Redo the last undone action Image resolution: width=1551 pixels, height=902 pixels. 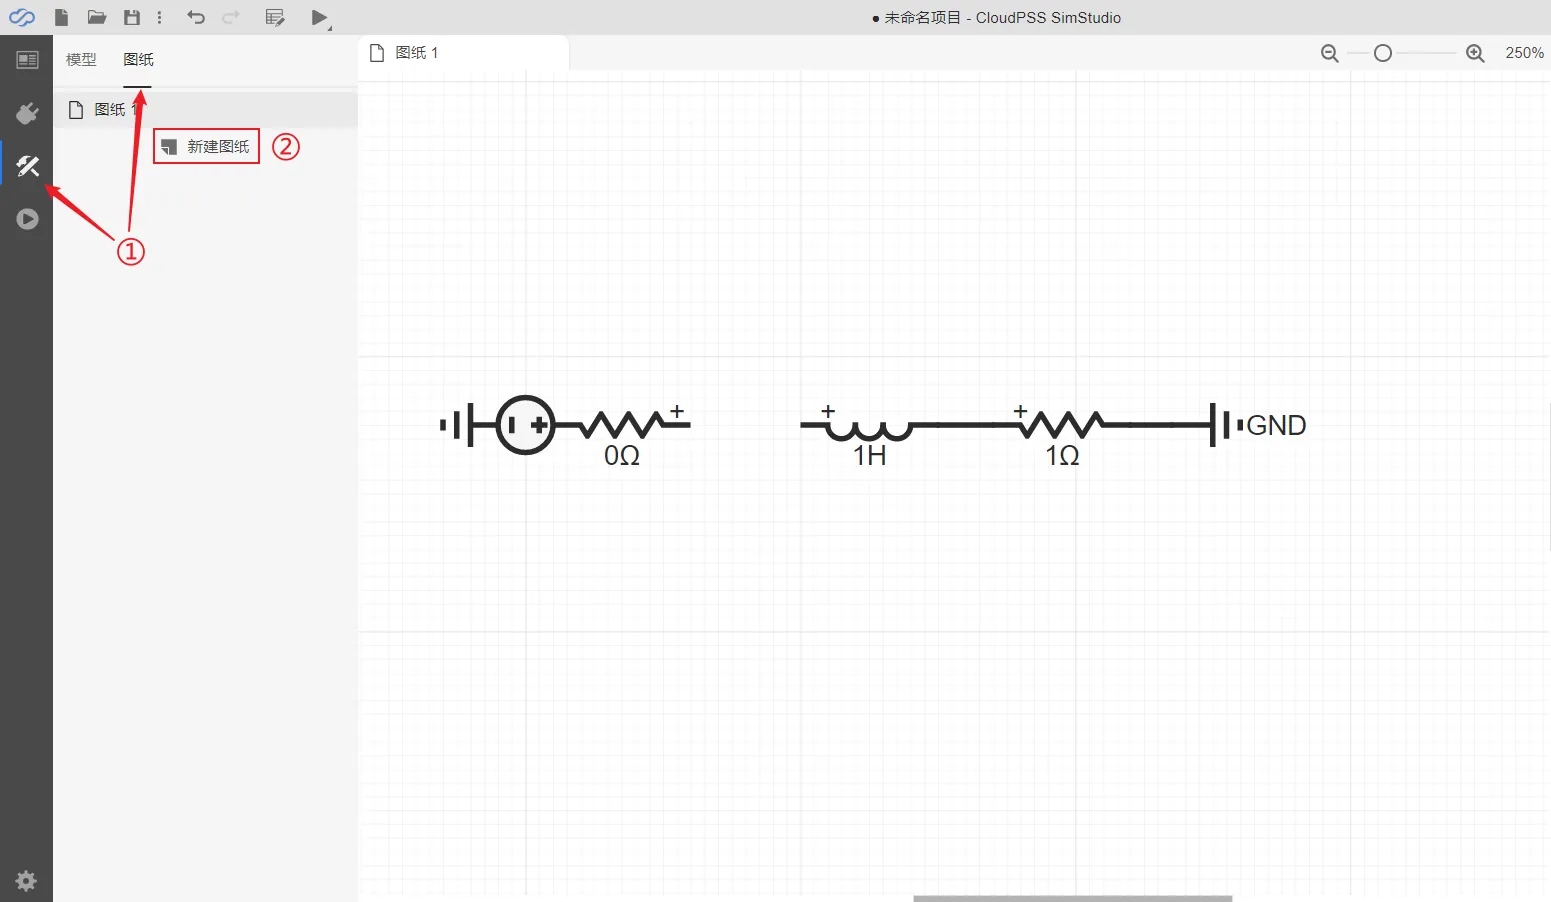(231, 17)
